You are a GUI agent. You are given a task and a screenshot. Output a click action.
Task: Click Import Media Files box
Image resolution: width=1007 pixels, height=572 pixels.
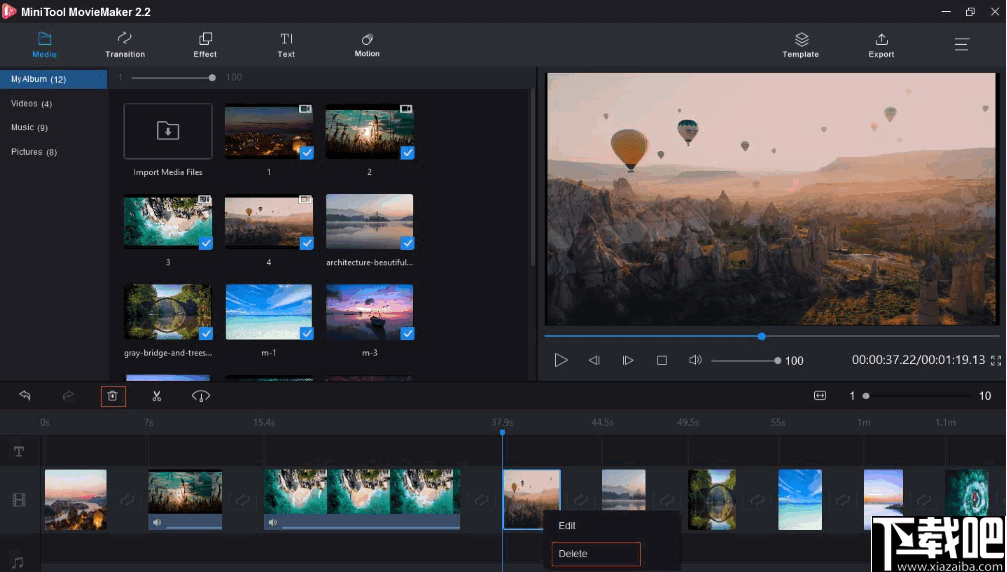click(x=168, y=131)
